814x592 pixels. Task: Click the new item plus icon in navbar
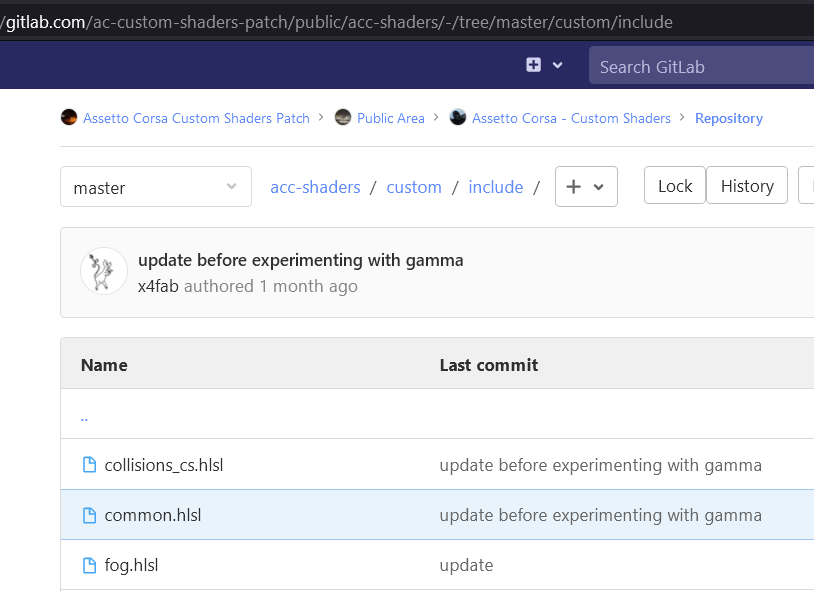click(533, 65)
